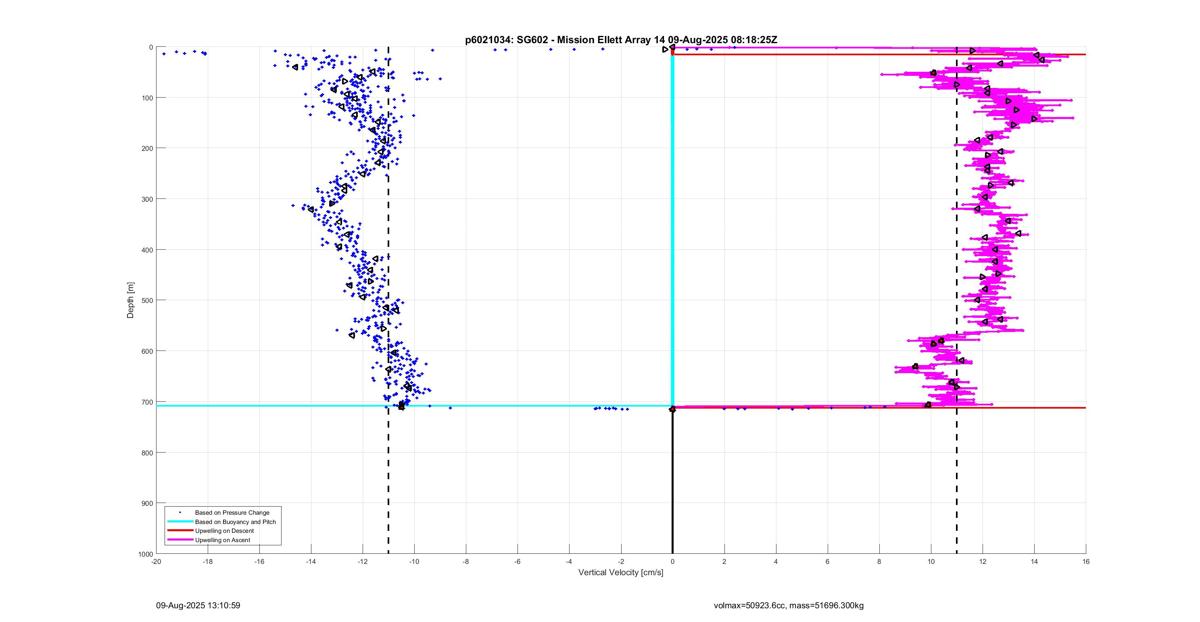Click depth-axis tick label '300'
Image resolution: width=1200 pixels, height=622 pixels.
pos(147,199)
